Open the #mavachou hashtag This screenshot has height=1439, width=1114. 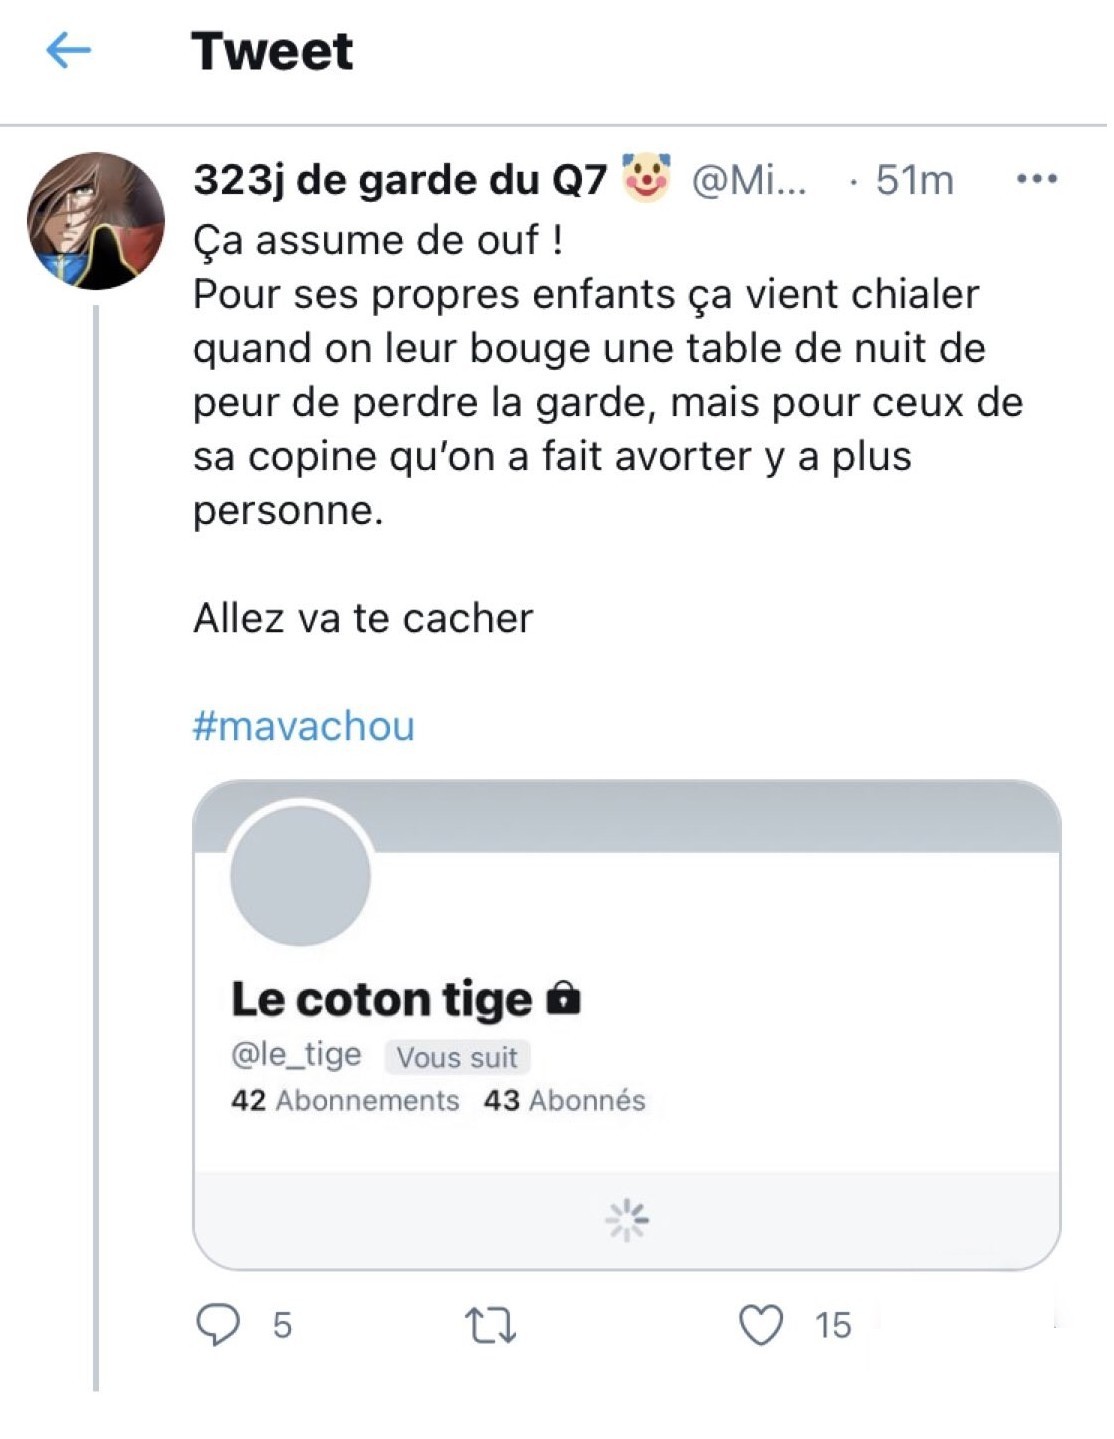[x=303, y=725]
